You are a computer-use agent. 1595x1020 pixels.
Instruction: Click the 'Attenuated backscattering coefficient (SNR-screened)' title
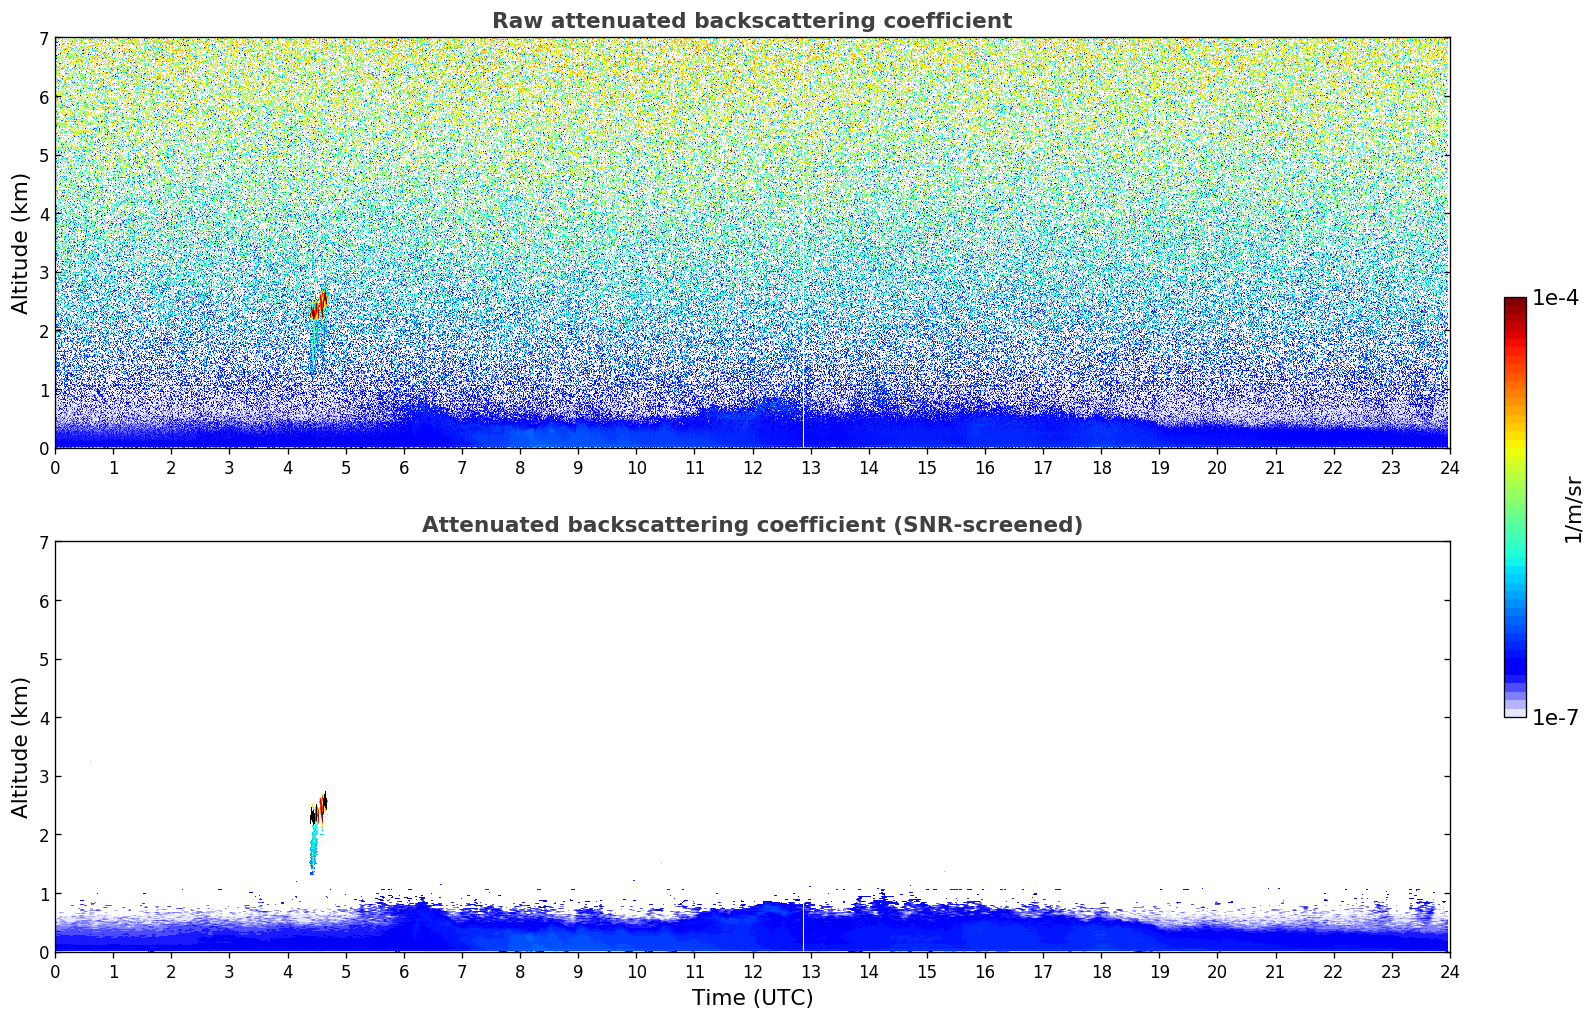pyautogui.click(x=752, y=525)
